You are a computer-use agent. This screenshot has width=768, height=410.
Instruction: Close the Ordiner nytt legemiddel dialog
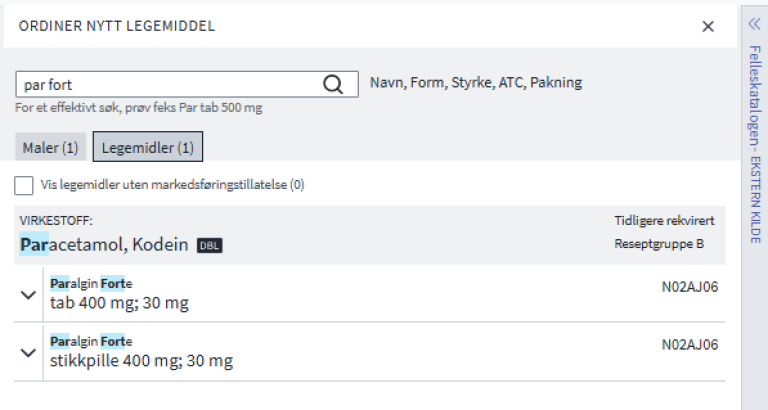tap(708, 26)
